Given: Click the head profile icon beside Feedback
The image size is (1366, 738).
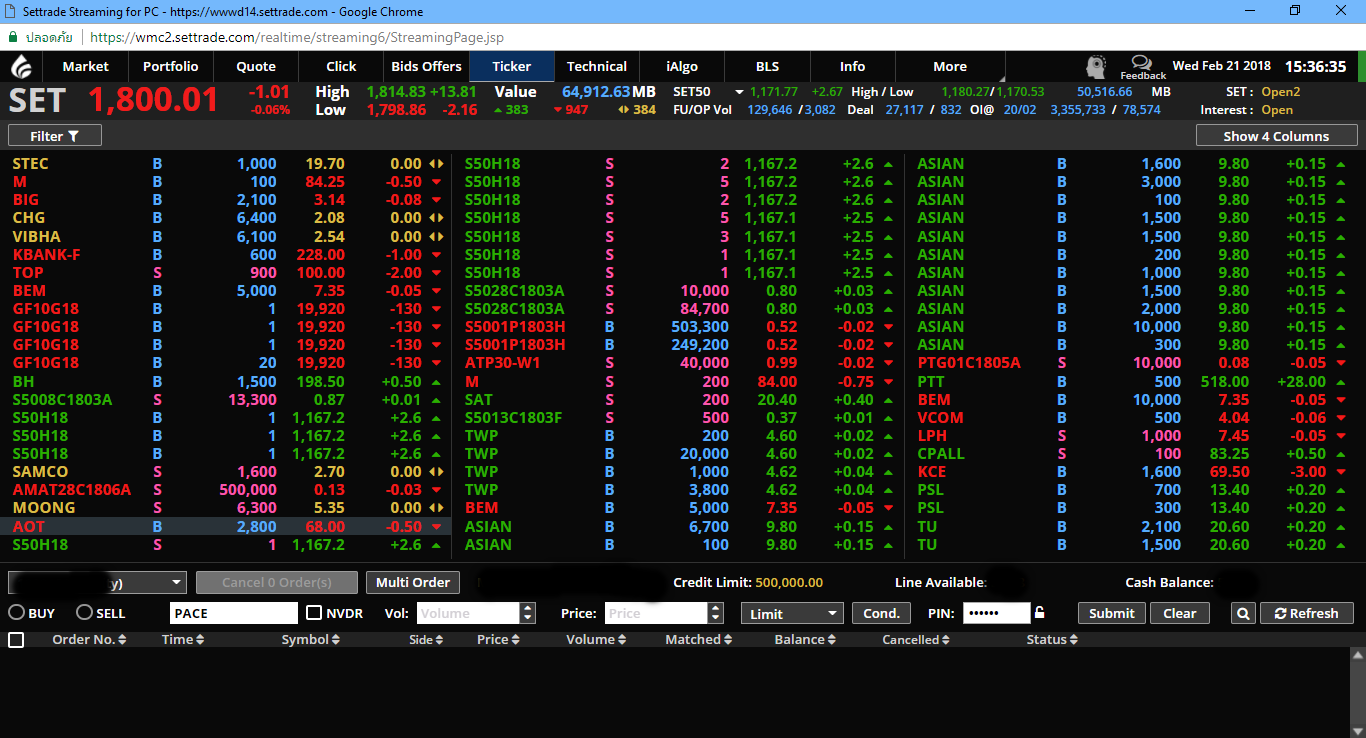Looking at the screenshot, I should point(1097,67).
